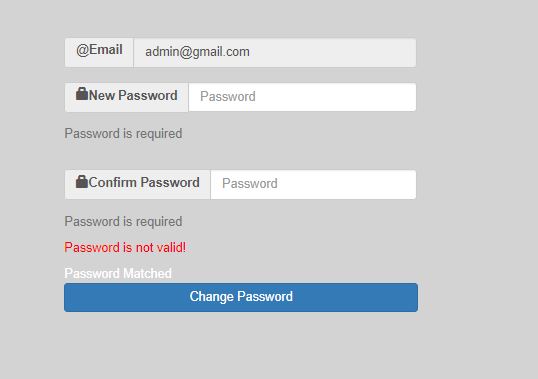Viewport: 538px width, 379px height.
Task: Click the word New in the password label
Action: point(102,95)
